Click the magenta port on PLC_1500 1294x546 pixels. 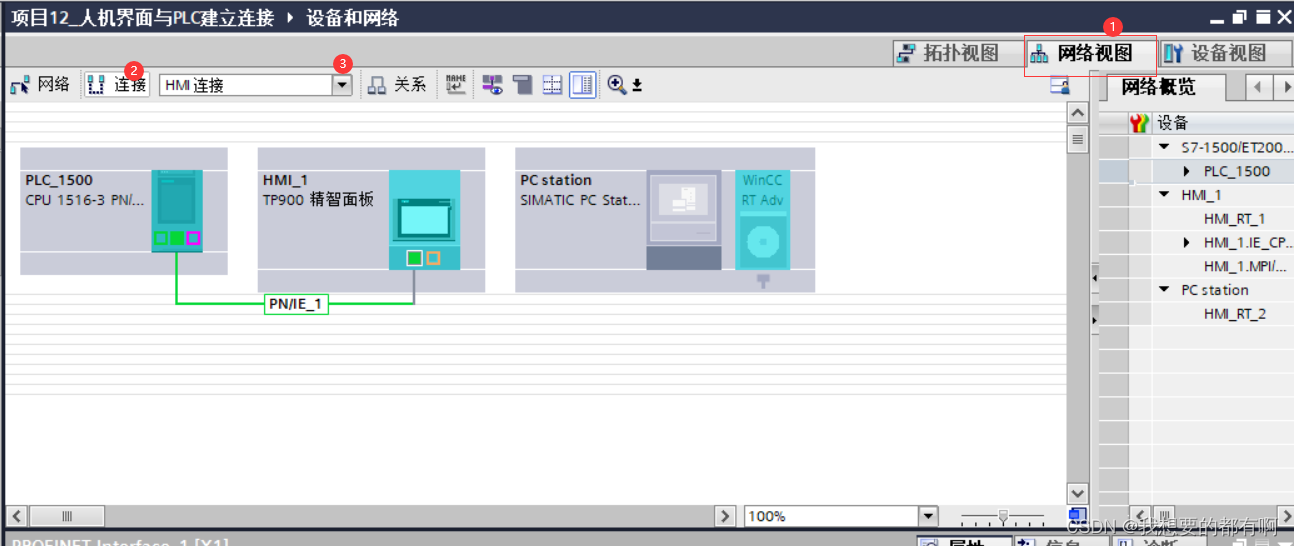pos(193,238)
